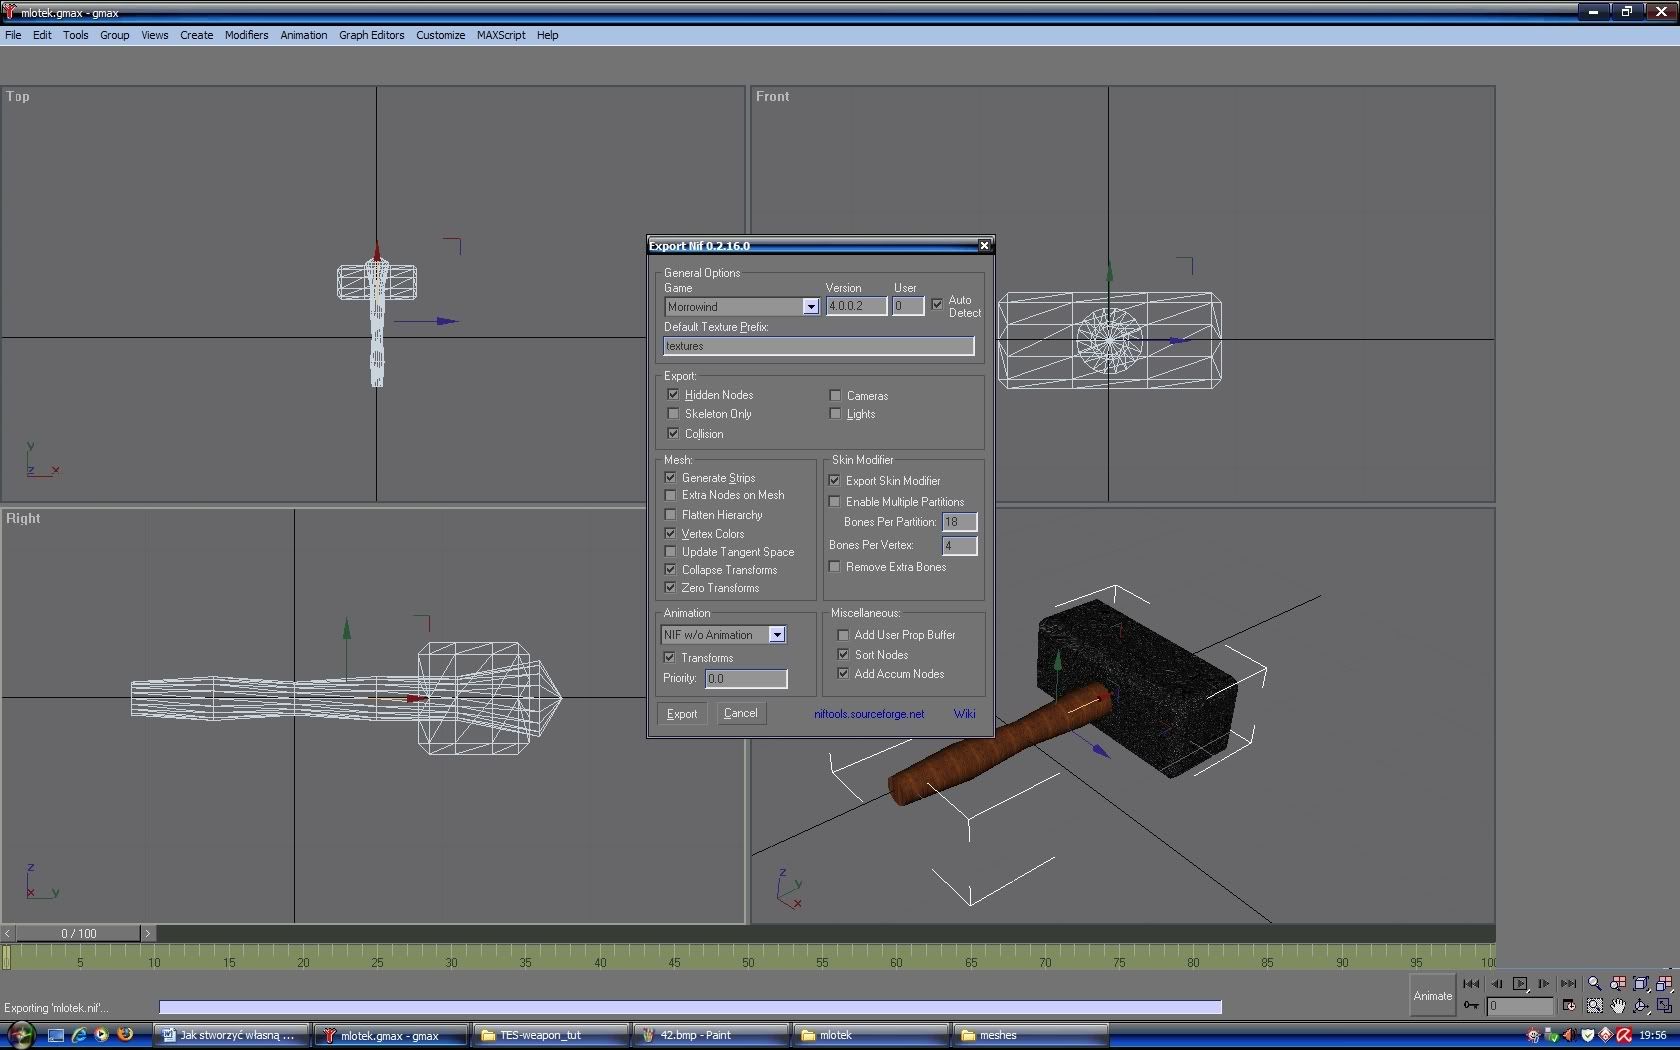
Task: Open the Game dropdown showing Morrowind
Action: 742,306
